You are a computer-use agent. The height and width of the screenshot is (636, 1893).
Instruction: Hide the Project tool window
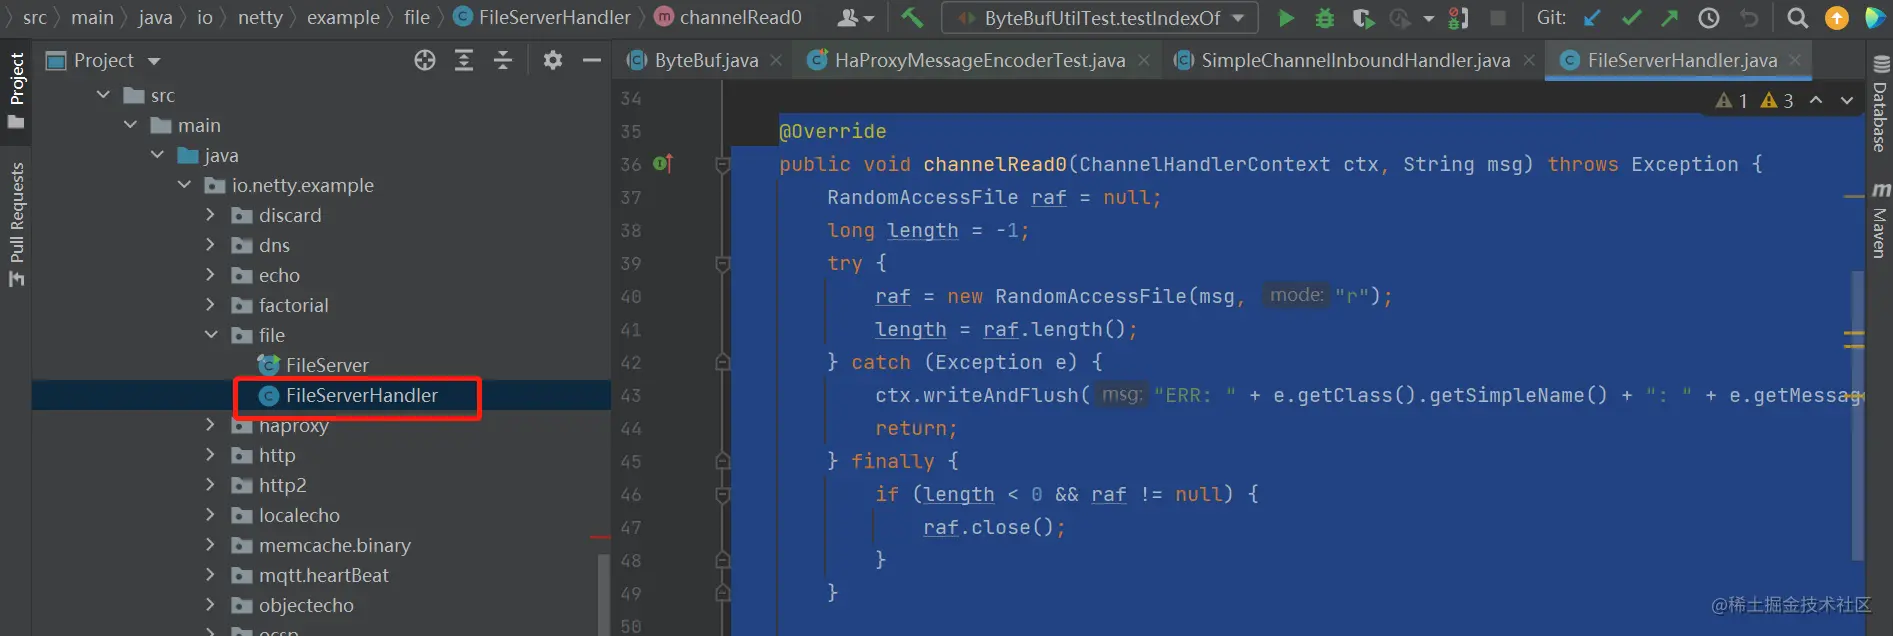point(592,61)
